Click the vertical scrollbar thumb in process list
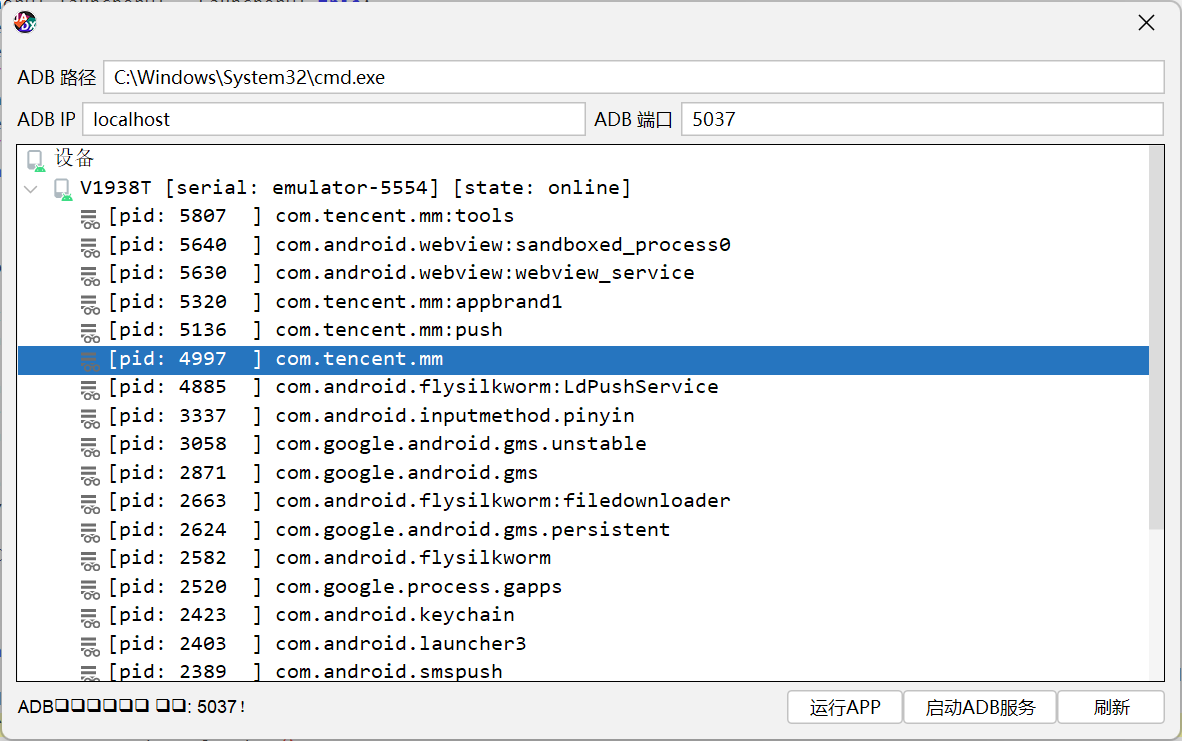 [1156, 338]
